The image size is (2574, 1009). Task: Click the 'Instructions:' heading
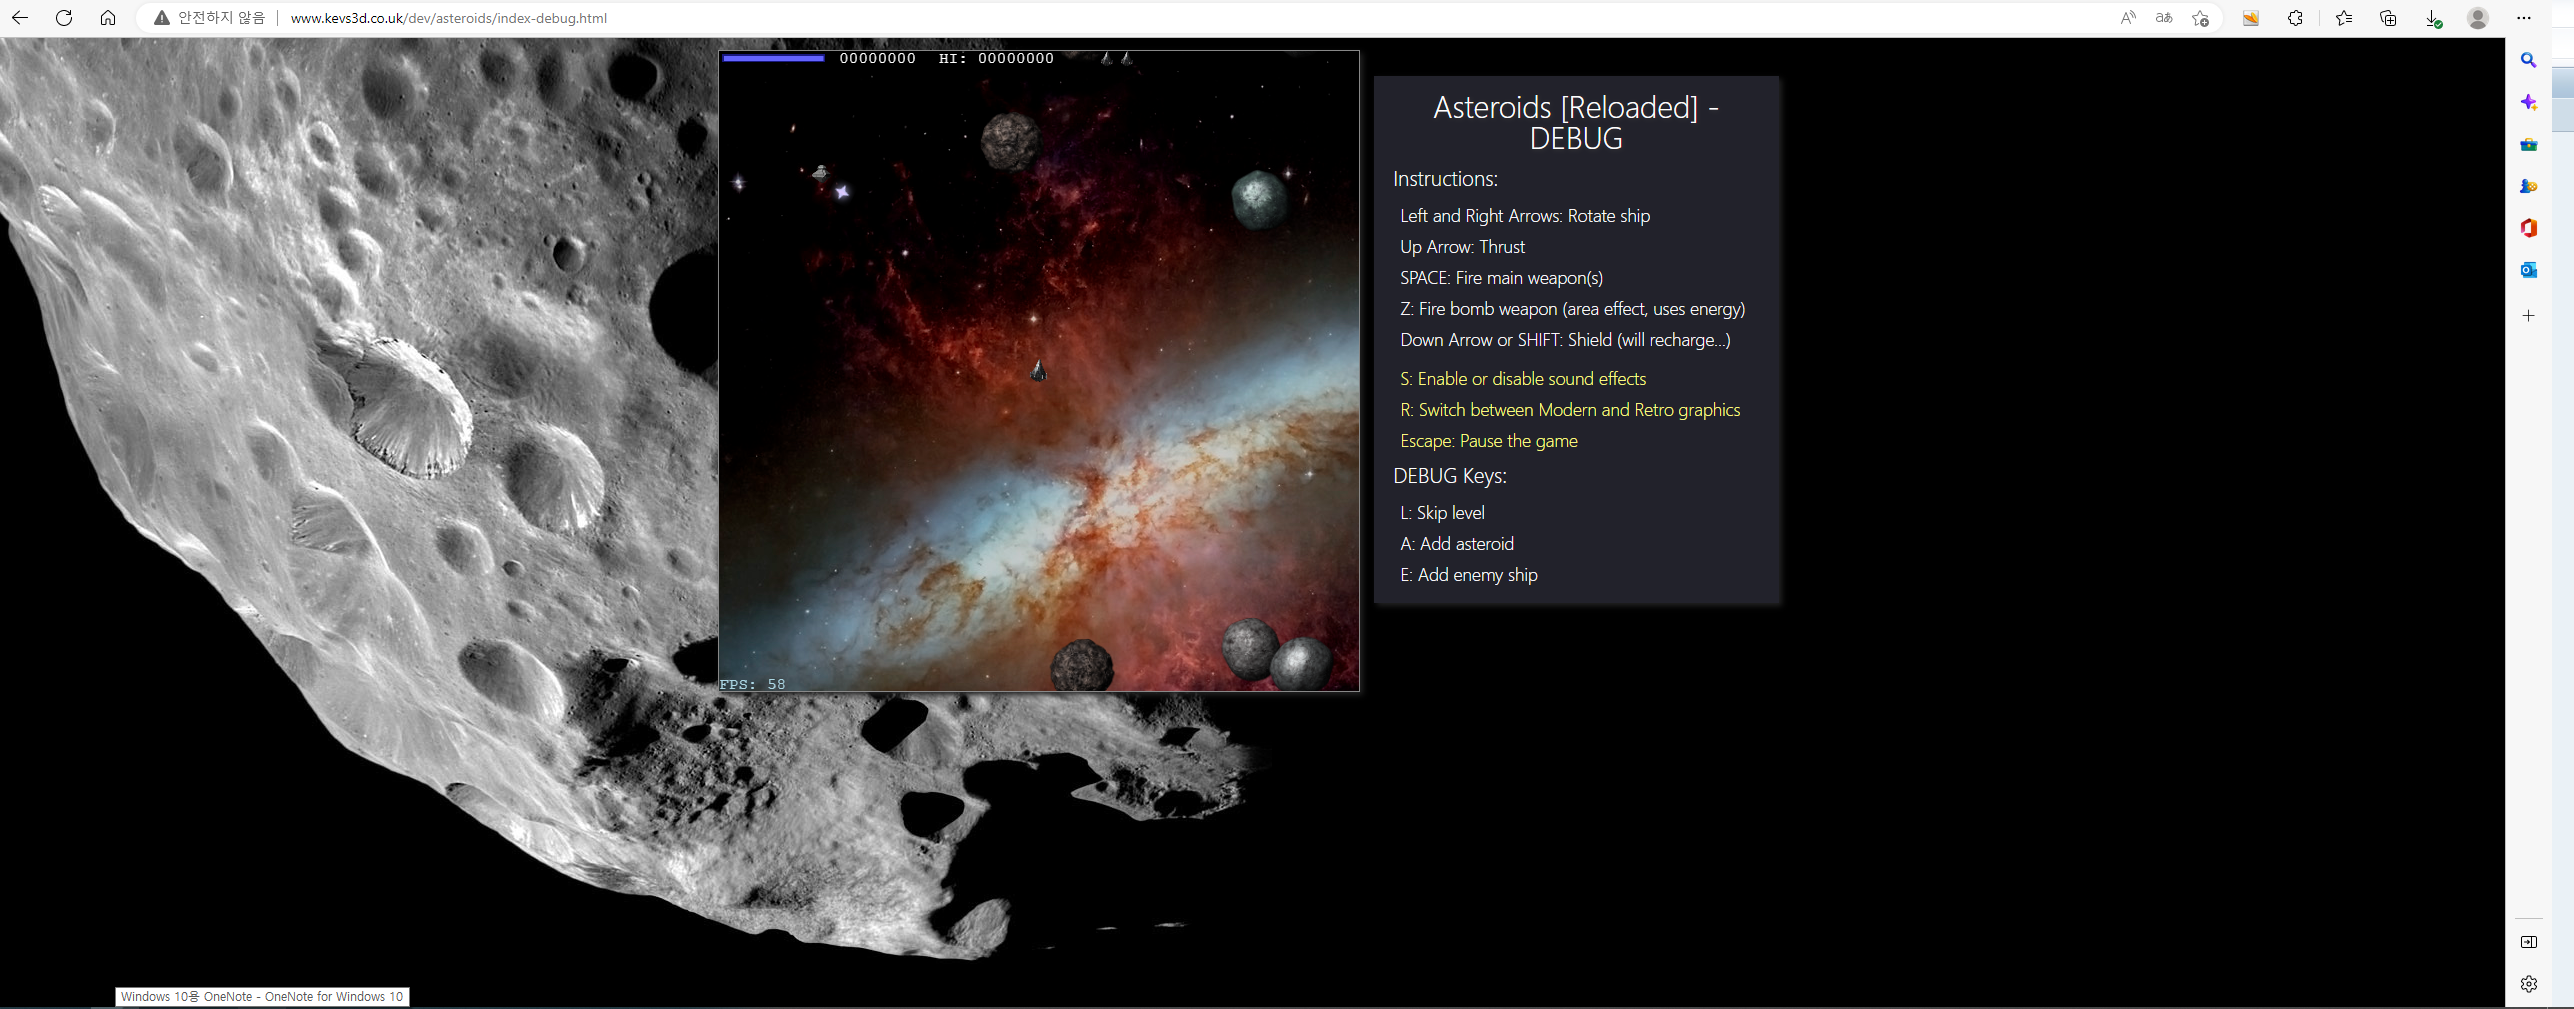pos(1445,179)
